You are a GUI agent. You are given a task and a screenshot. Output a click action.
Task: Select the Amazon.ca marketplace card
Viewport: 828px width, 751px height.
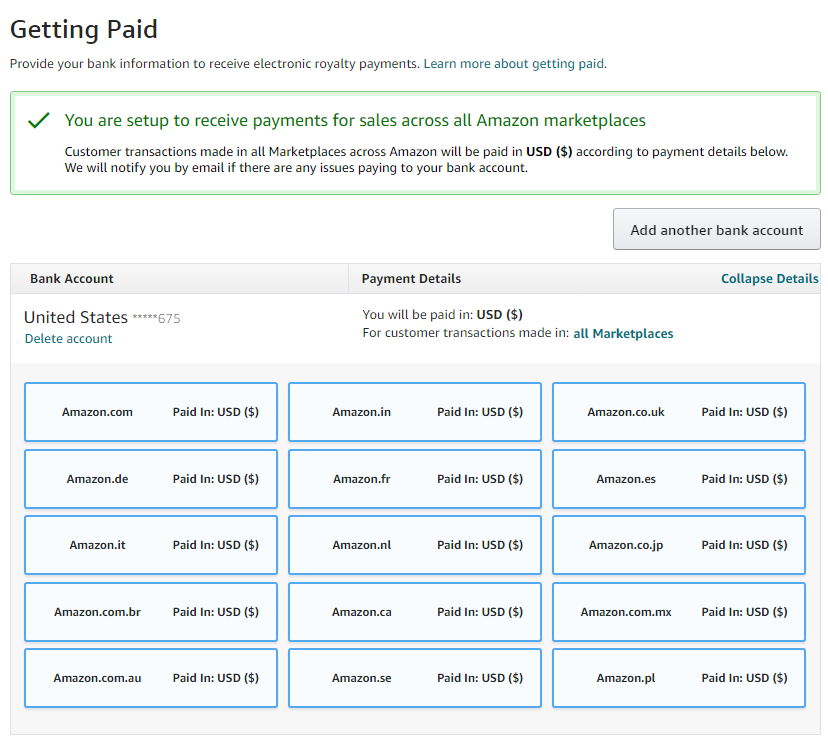(x=415, y=612)
